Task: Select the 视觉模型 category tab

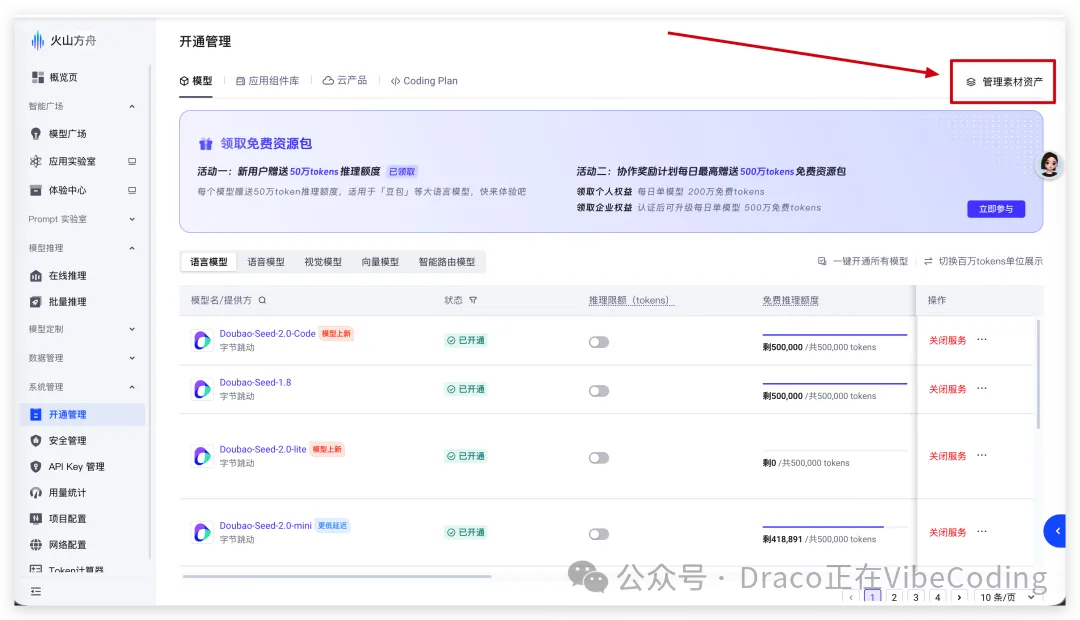Action: (323, 262)
